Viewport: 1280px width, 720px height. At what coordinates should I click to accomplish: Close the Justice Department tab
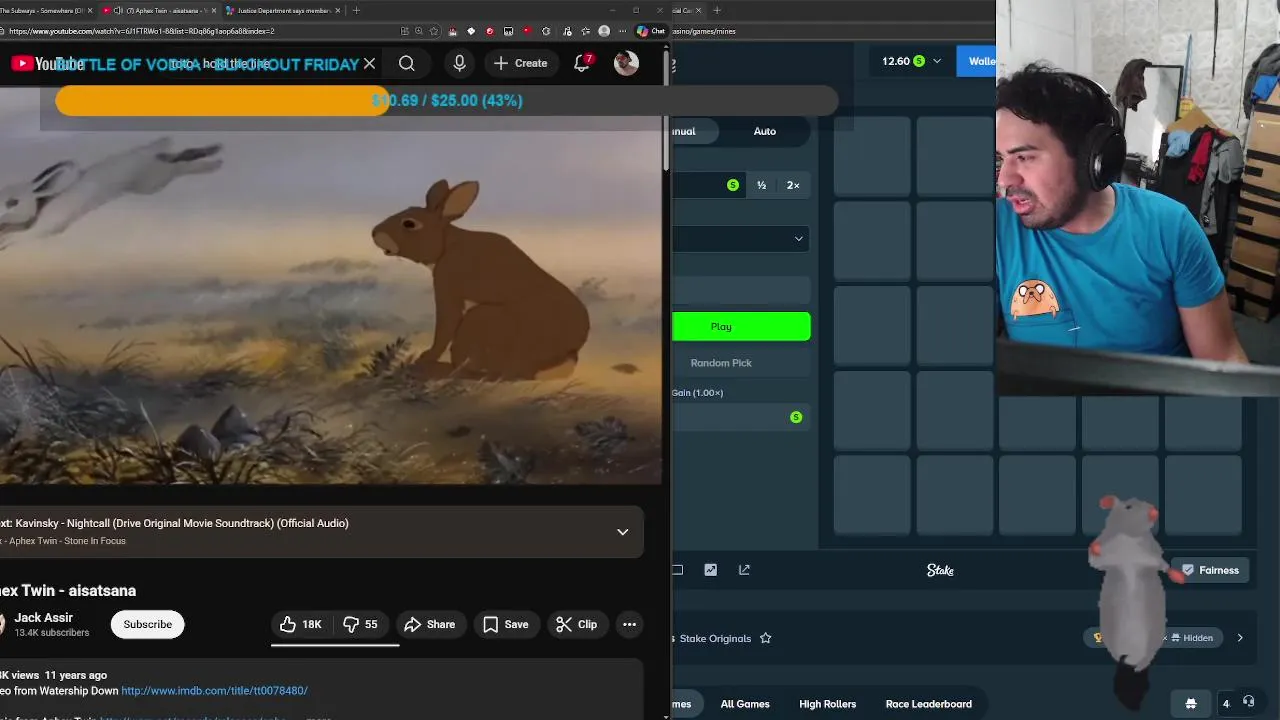pyautogui.click(x=337, y=10)
